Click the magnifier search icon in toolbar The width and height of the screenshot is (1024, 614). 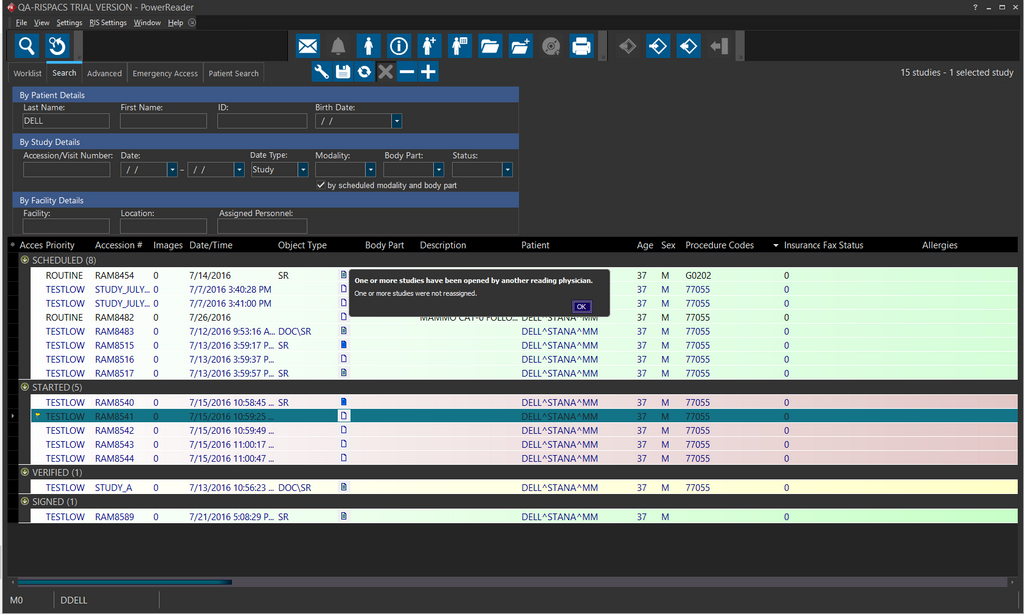27,46
